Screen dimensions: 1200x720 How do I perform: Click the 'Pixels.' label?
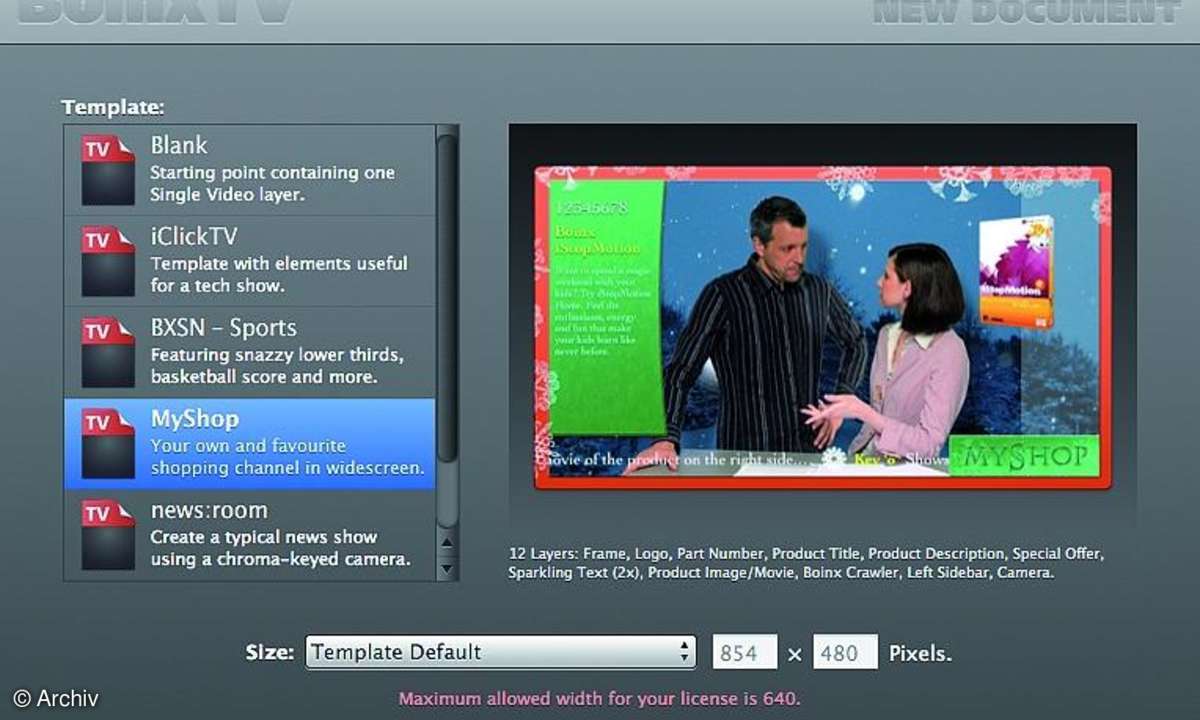(x=920, y=654)
